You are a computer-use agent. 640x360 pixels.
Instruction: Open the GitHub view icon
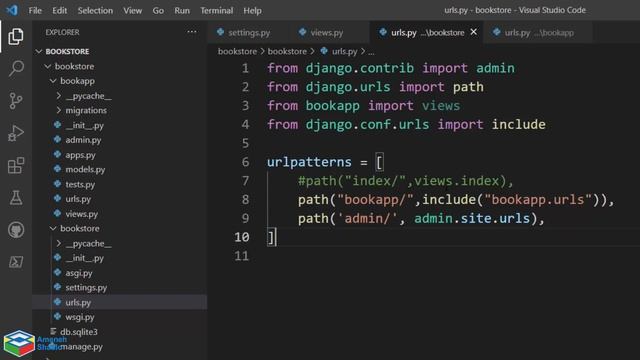point(16,230)
